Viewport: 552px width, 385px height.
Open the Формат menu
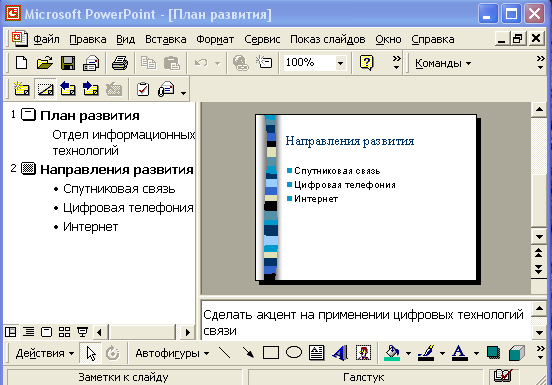tap(215, 39)
